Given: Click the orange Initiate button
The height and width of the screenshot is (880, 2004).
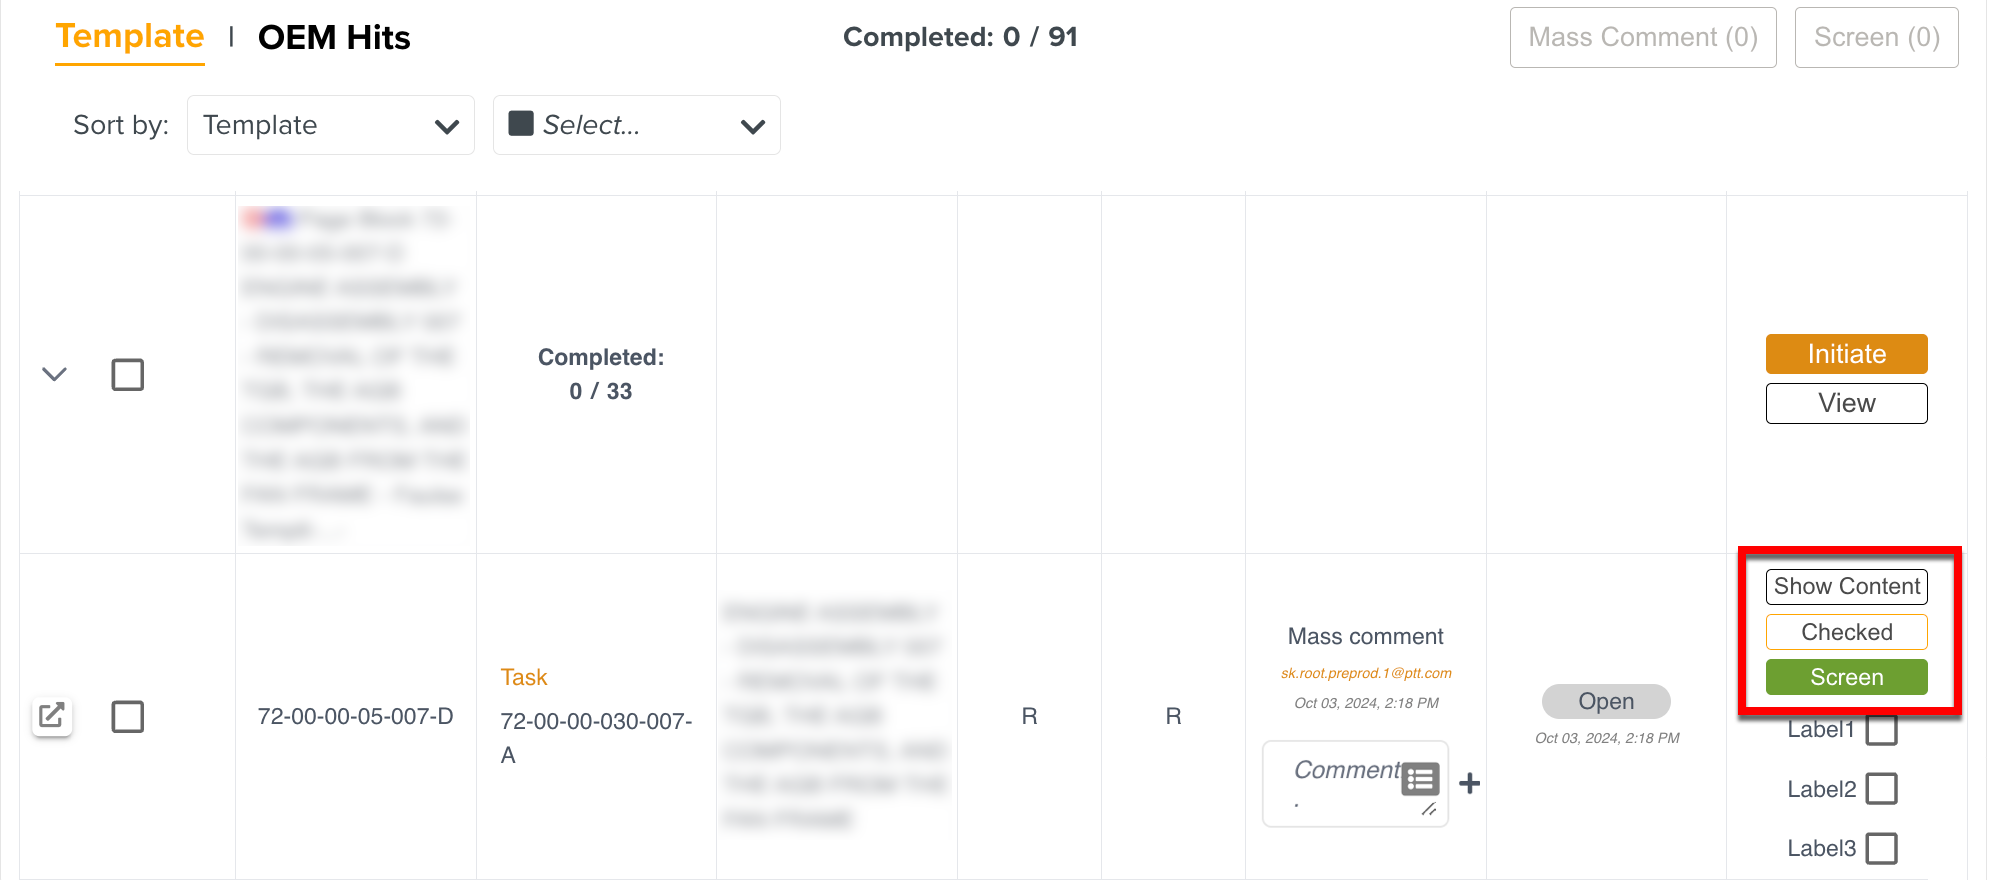Looking at the screenshot, I should pyautogui.click(x=1846, y=354).
